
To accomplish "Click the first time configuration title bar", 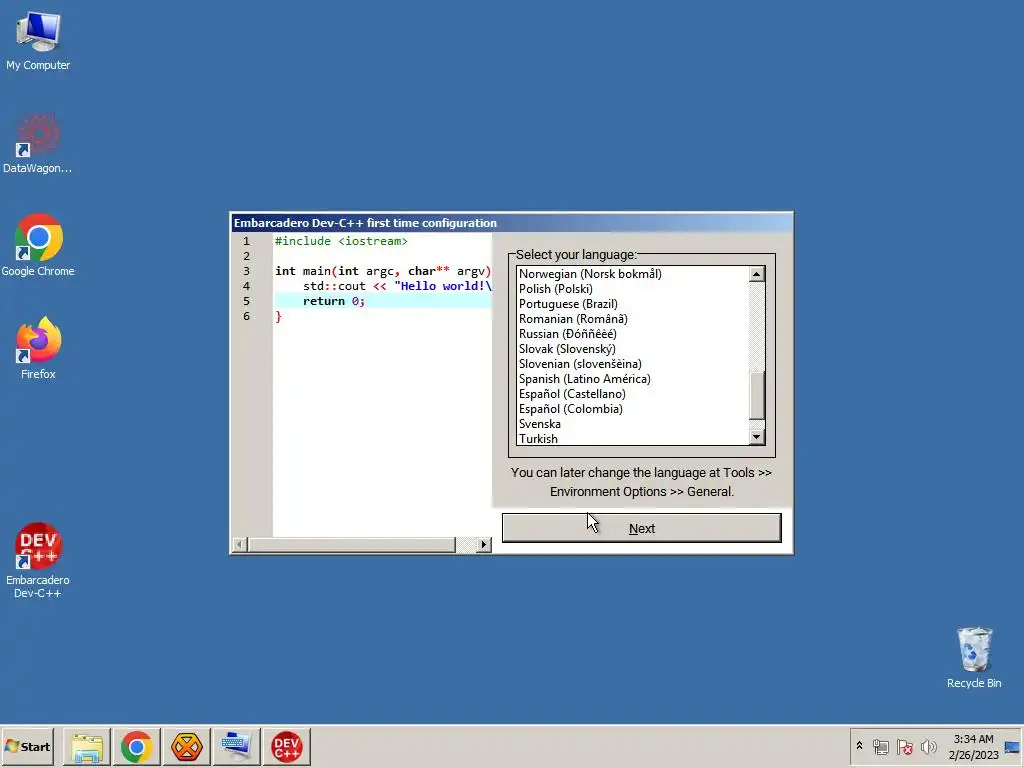I will pos(512,223).
